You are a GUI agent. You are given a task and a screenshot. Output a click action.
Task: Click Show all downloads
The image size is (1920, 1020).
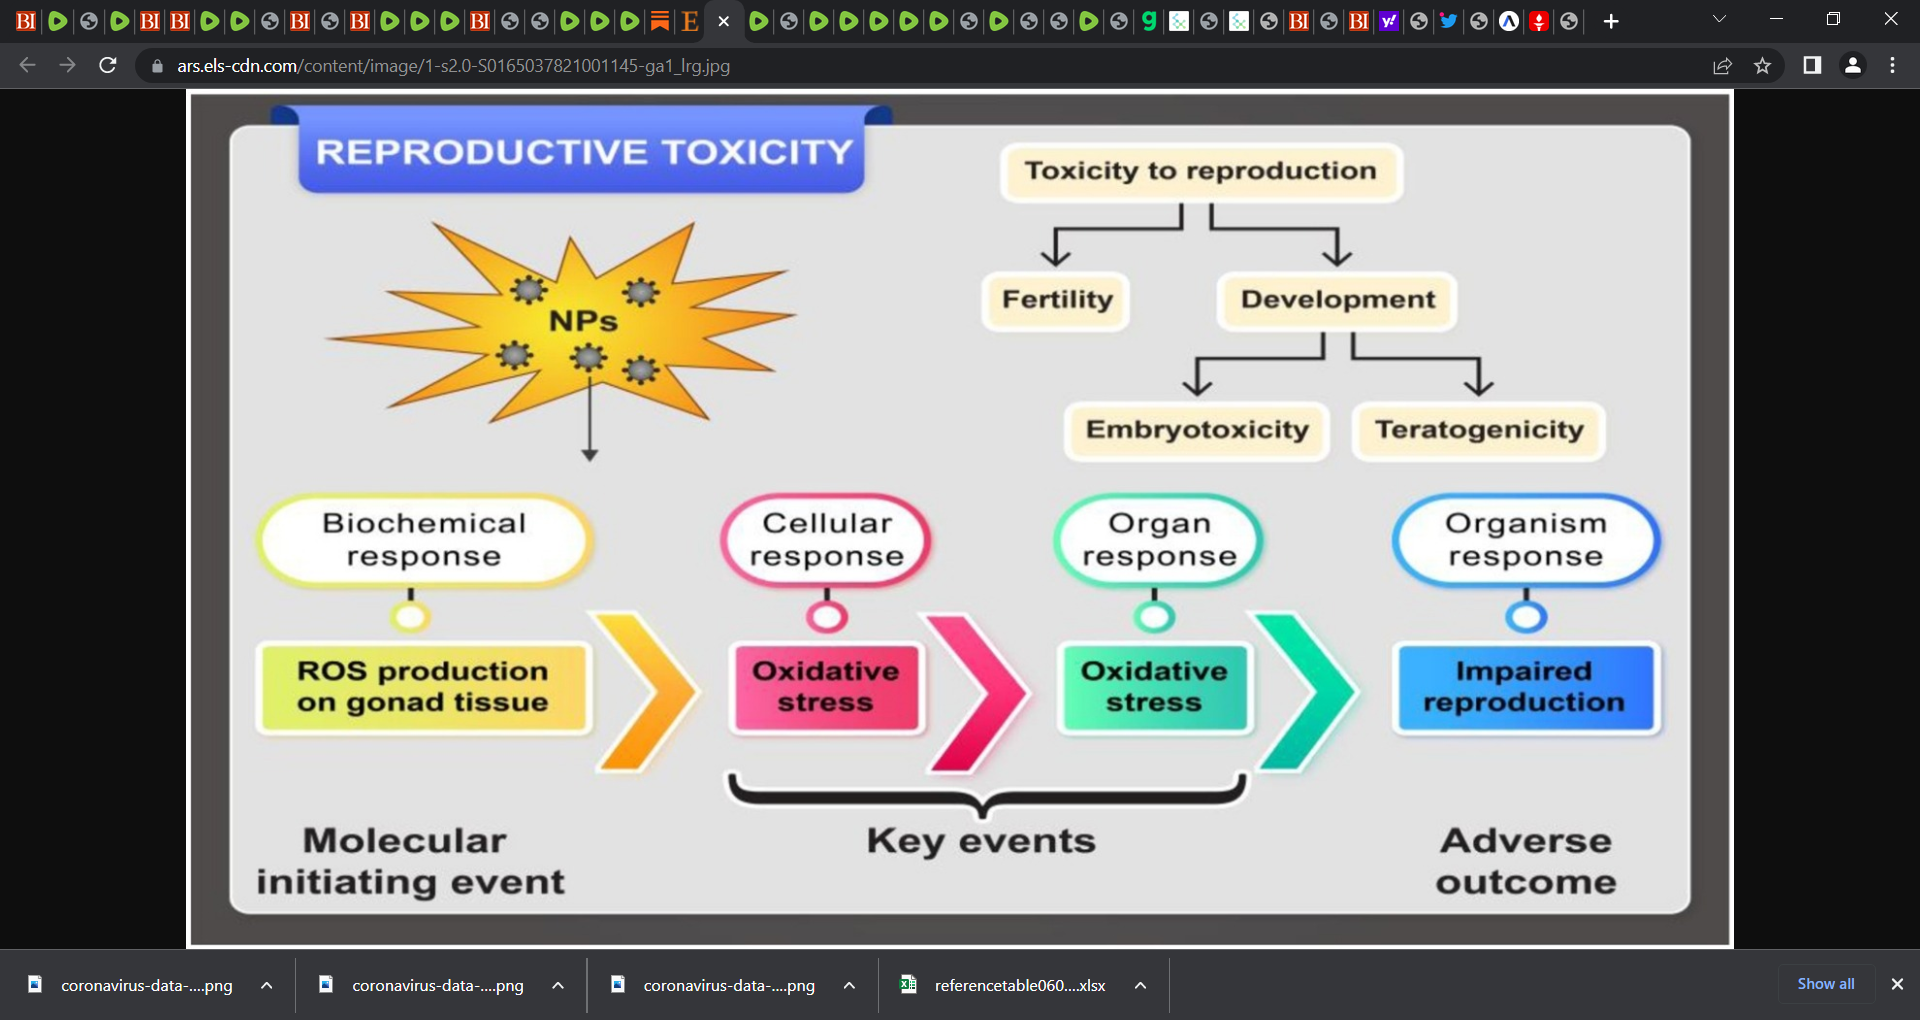pos(1826,984)
